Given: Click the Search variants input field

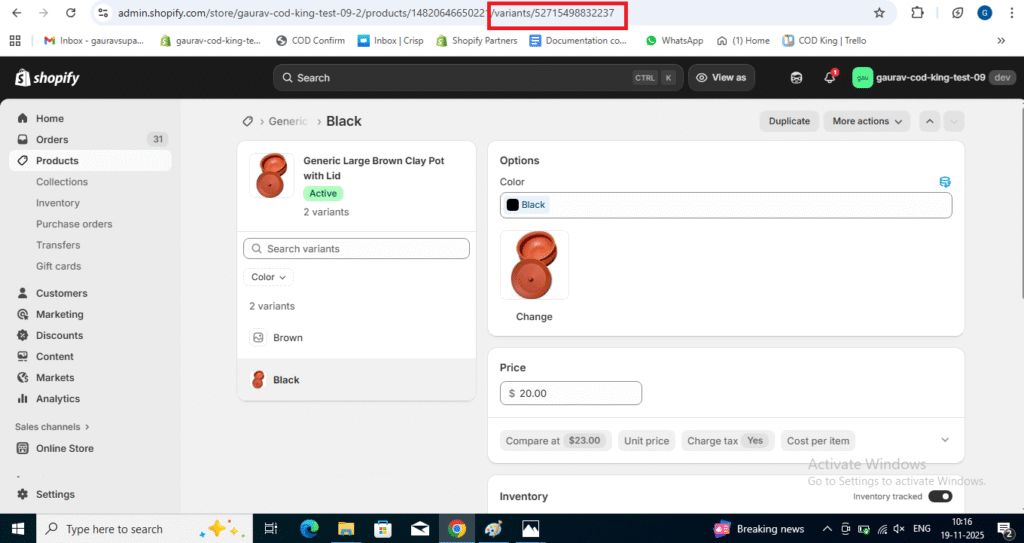Looking at the screenshot, I should point(356,248).
